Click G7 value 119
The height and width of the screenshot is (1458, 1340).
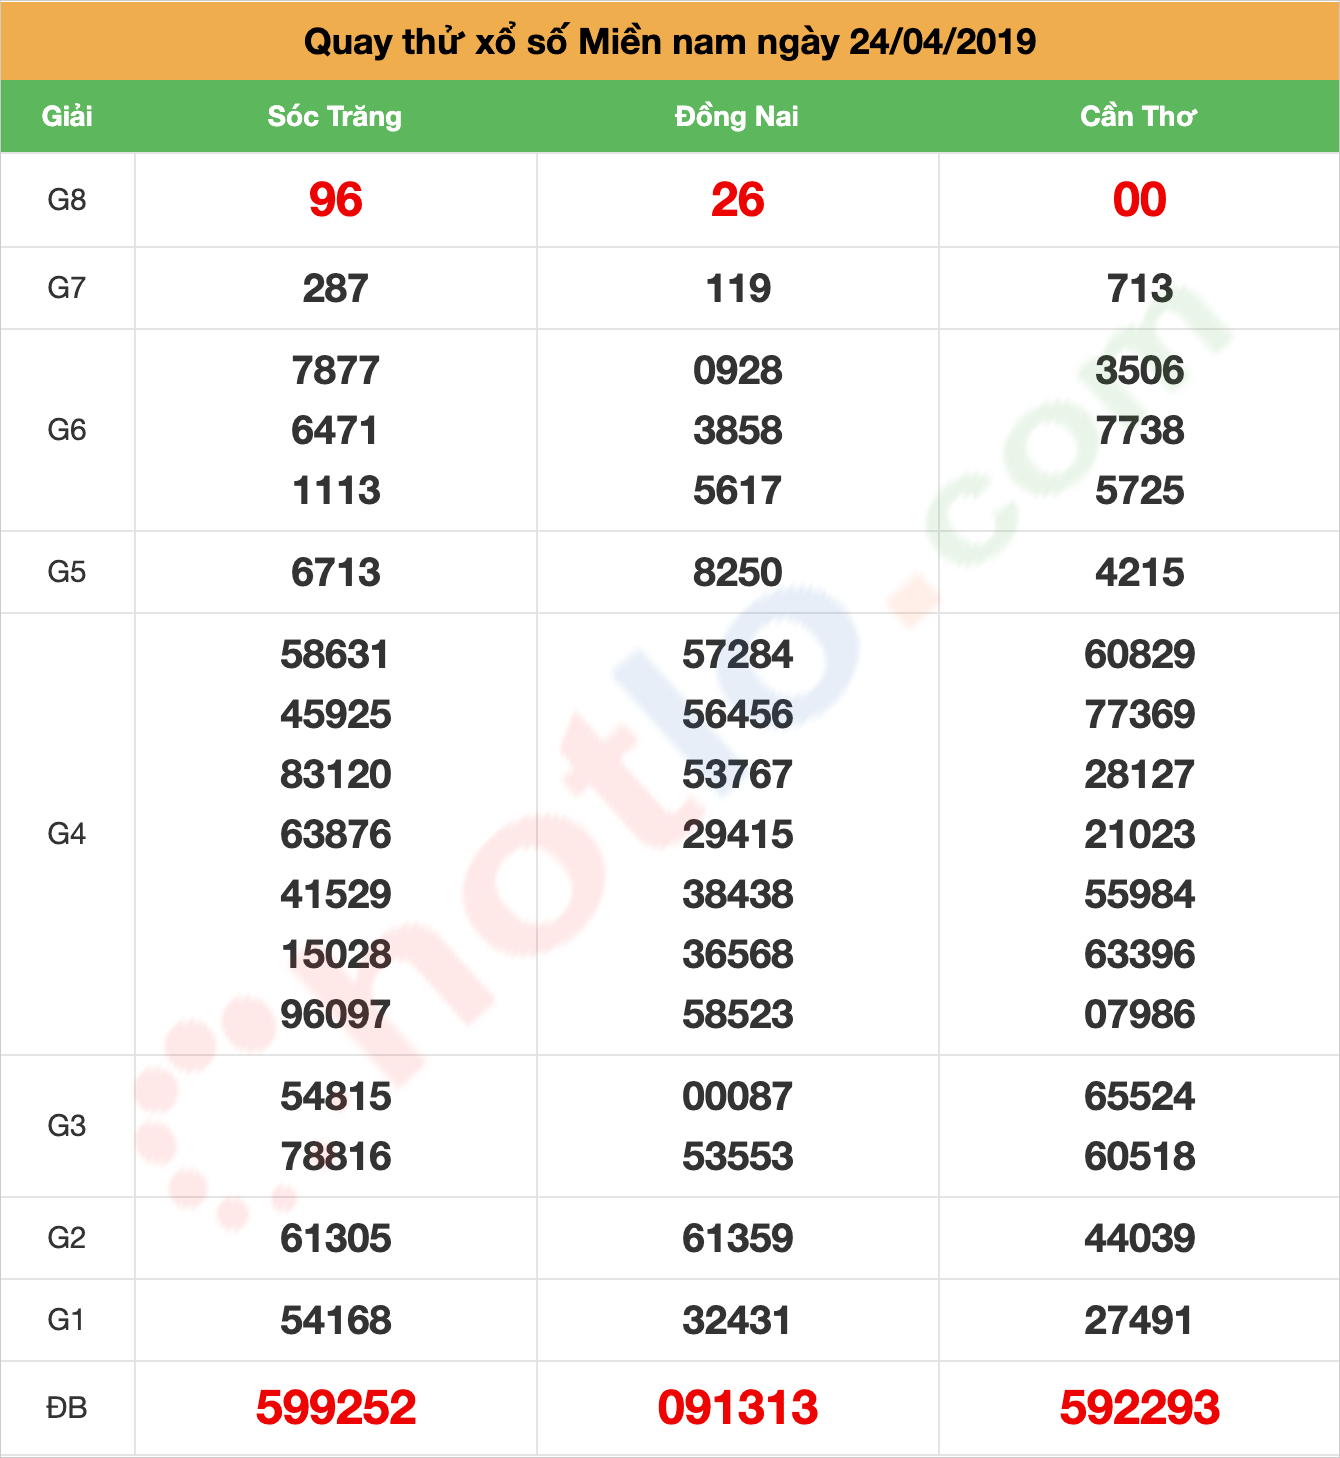738,289
